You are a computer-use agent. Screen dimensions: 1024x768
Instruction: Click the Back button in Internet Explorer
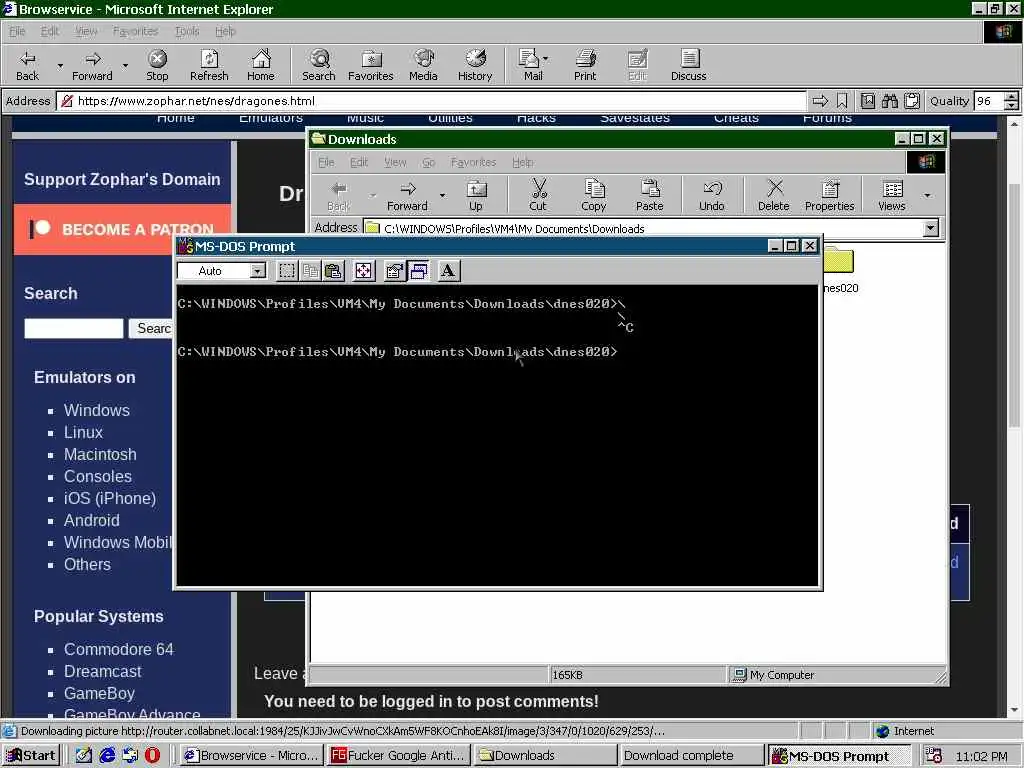click(x=27, y=65)
